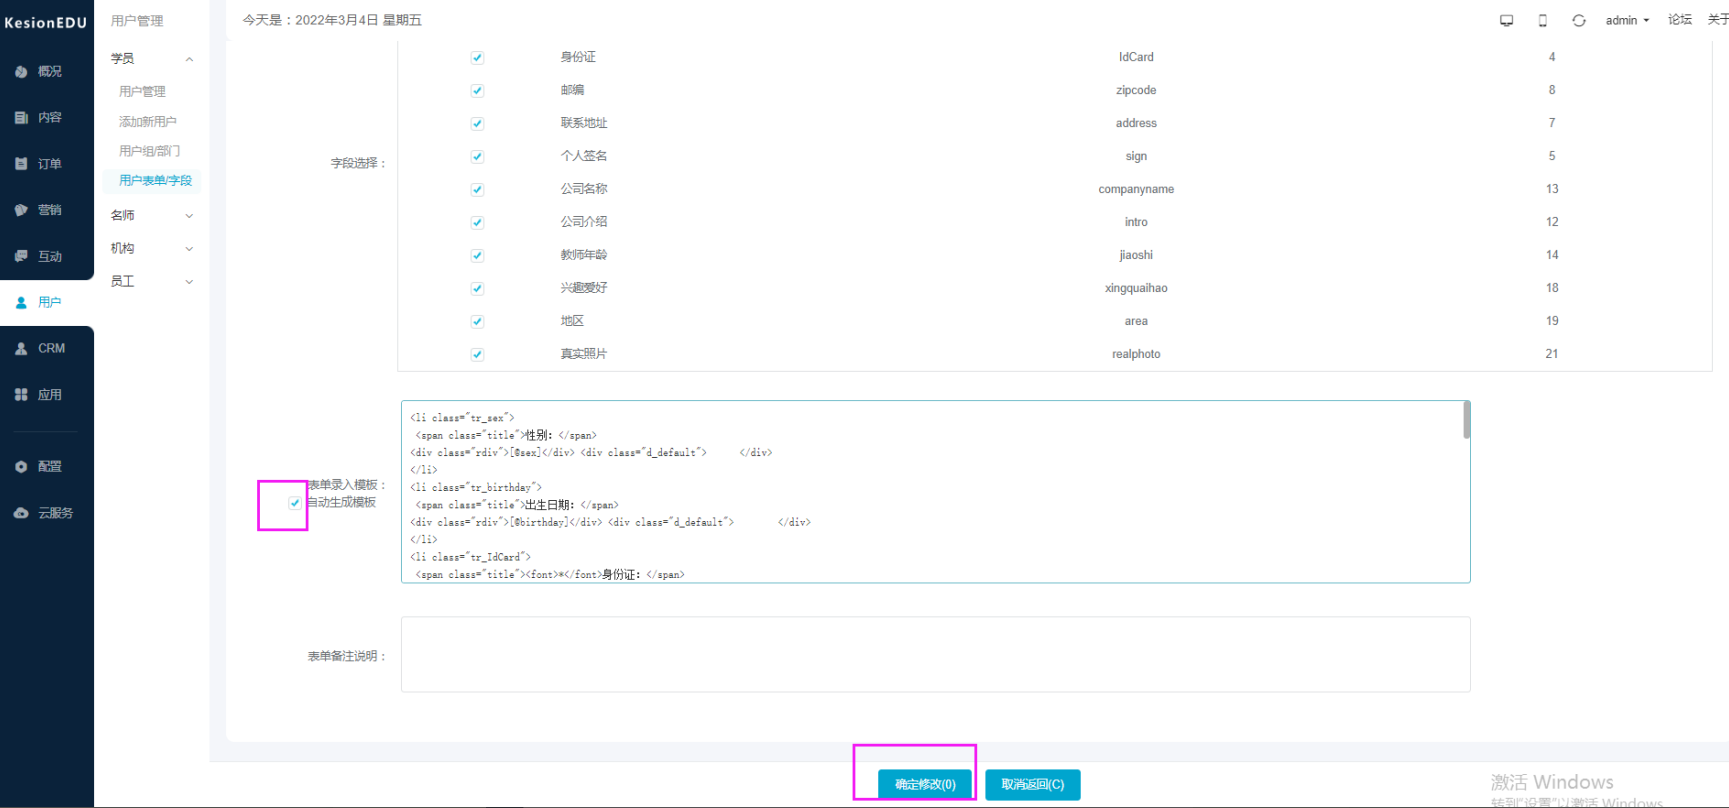Click the 表单备注说明 notes textarea
The image size is (1729, 808).
(x=935, y=655)
